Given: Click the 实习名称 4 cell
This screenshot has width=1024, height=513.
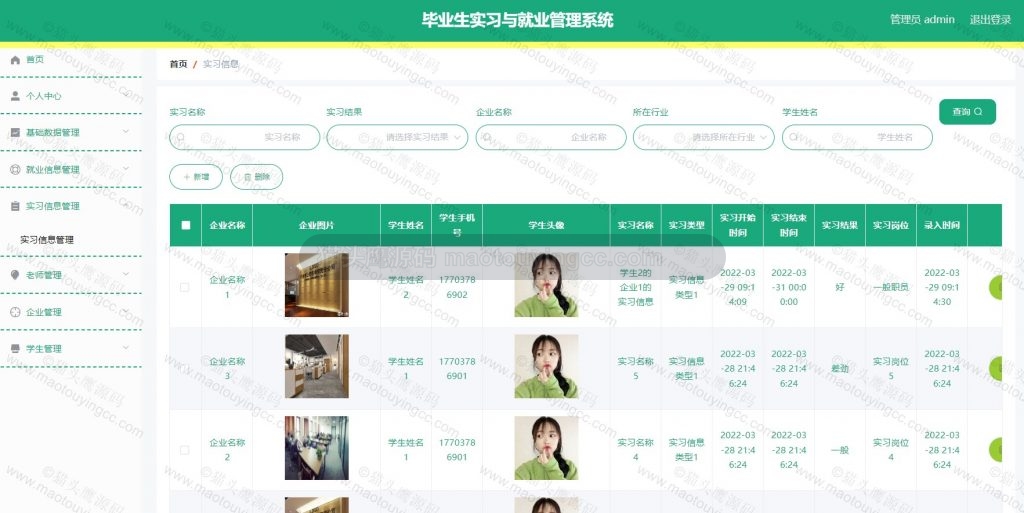Looking at the screenshot, I should [x=636, y=450].
